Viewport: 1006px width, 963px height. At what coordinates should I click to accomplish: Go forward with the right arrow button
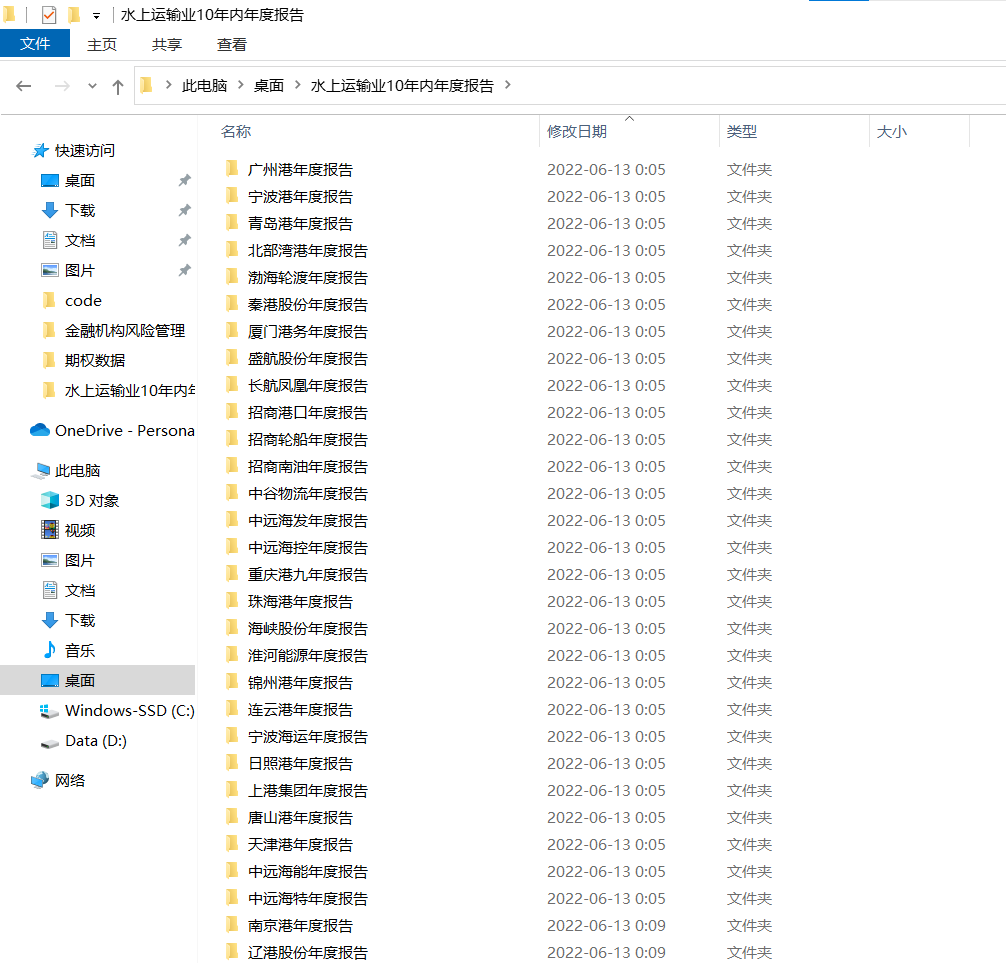pos(62,85)
